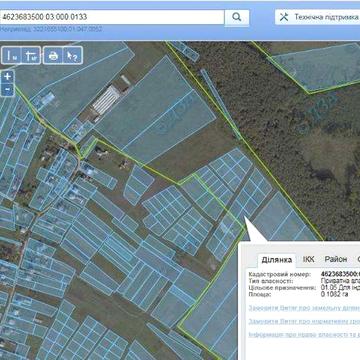Image resolution: width=360 pixels, height=360 pixels.
Task: Focus the cadastral number search field
Action: coord(112,17)
